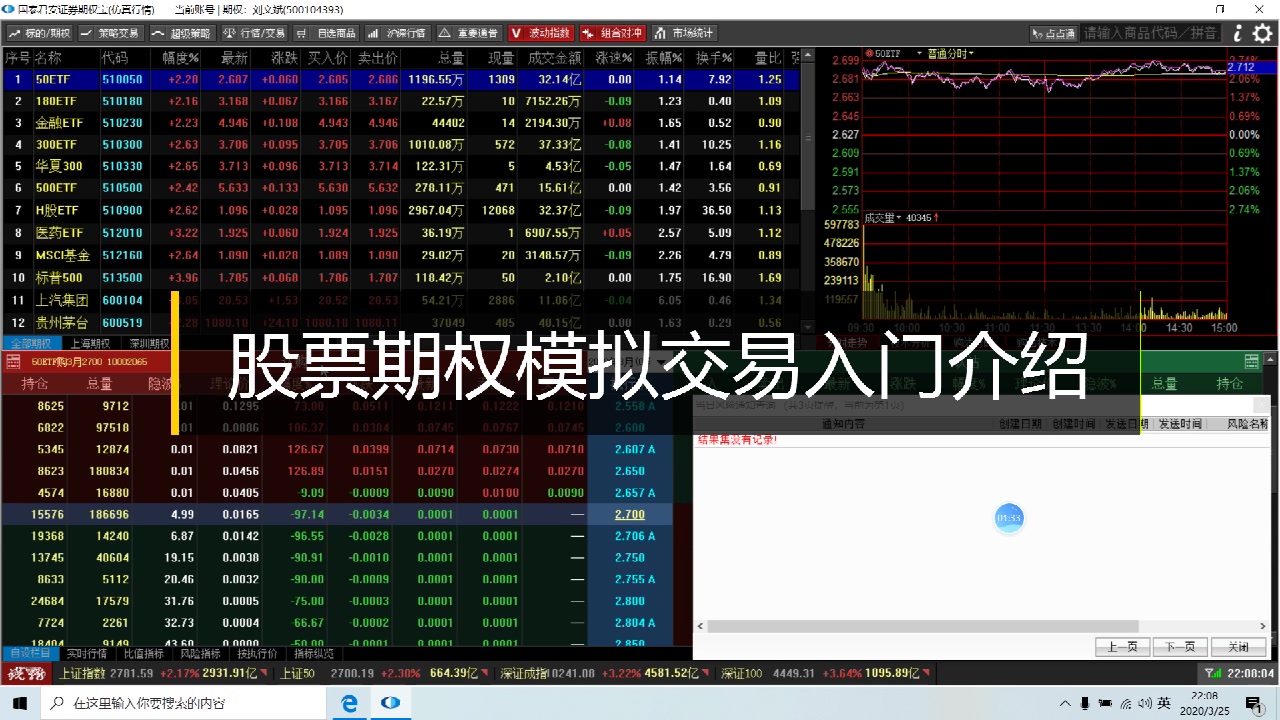1280x720 pixels.
Task: Switch to the 比值指标 bottom tab
Action: coord(143,654)
